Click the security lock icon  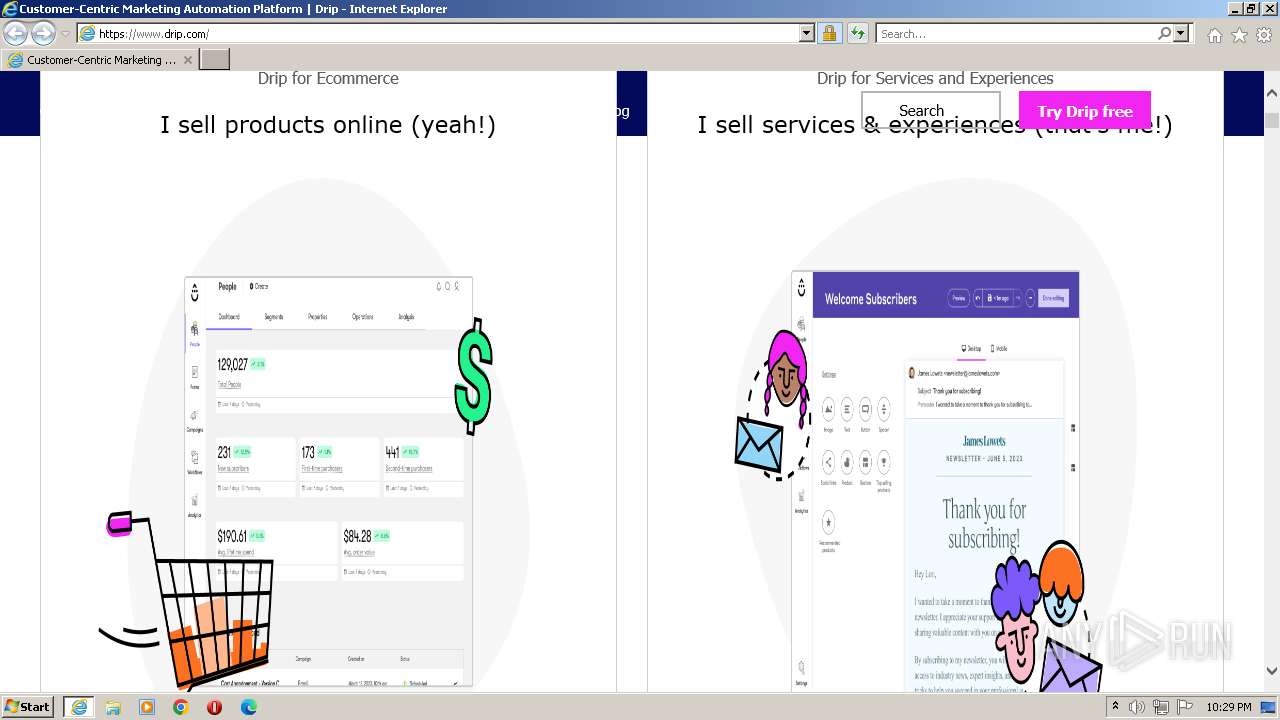point(829,34)
